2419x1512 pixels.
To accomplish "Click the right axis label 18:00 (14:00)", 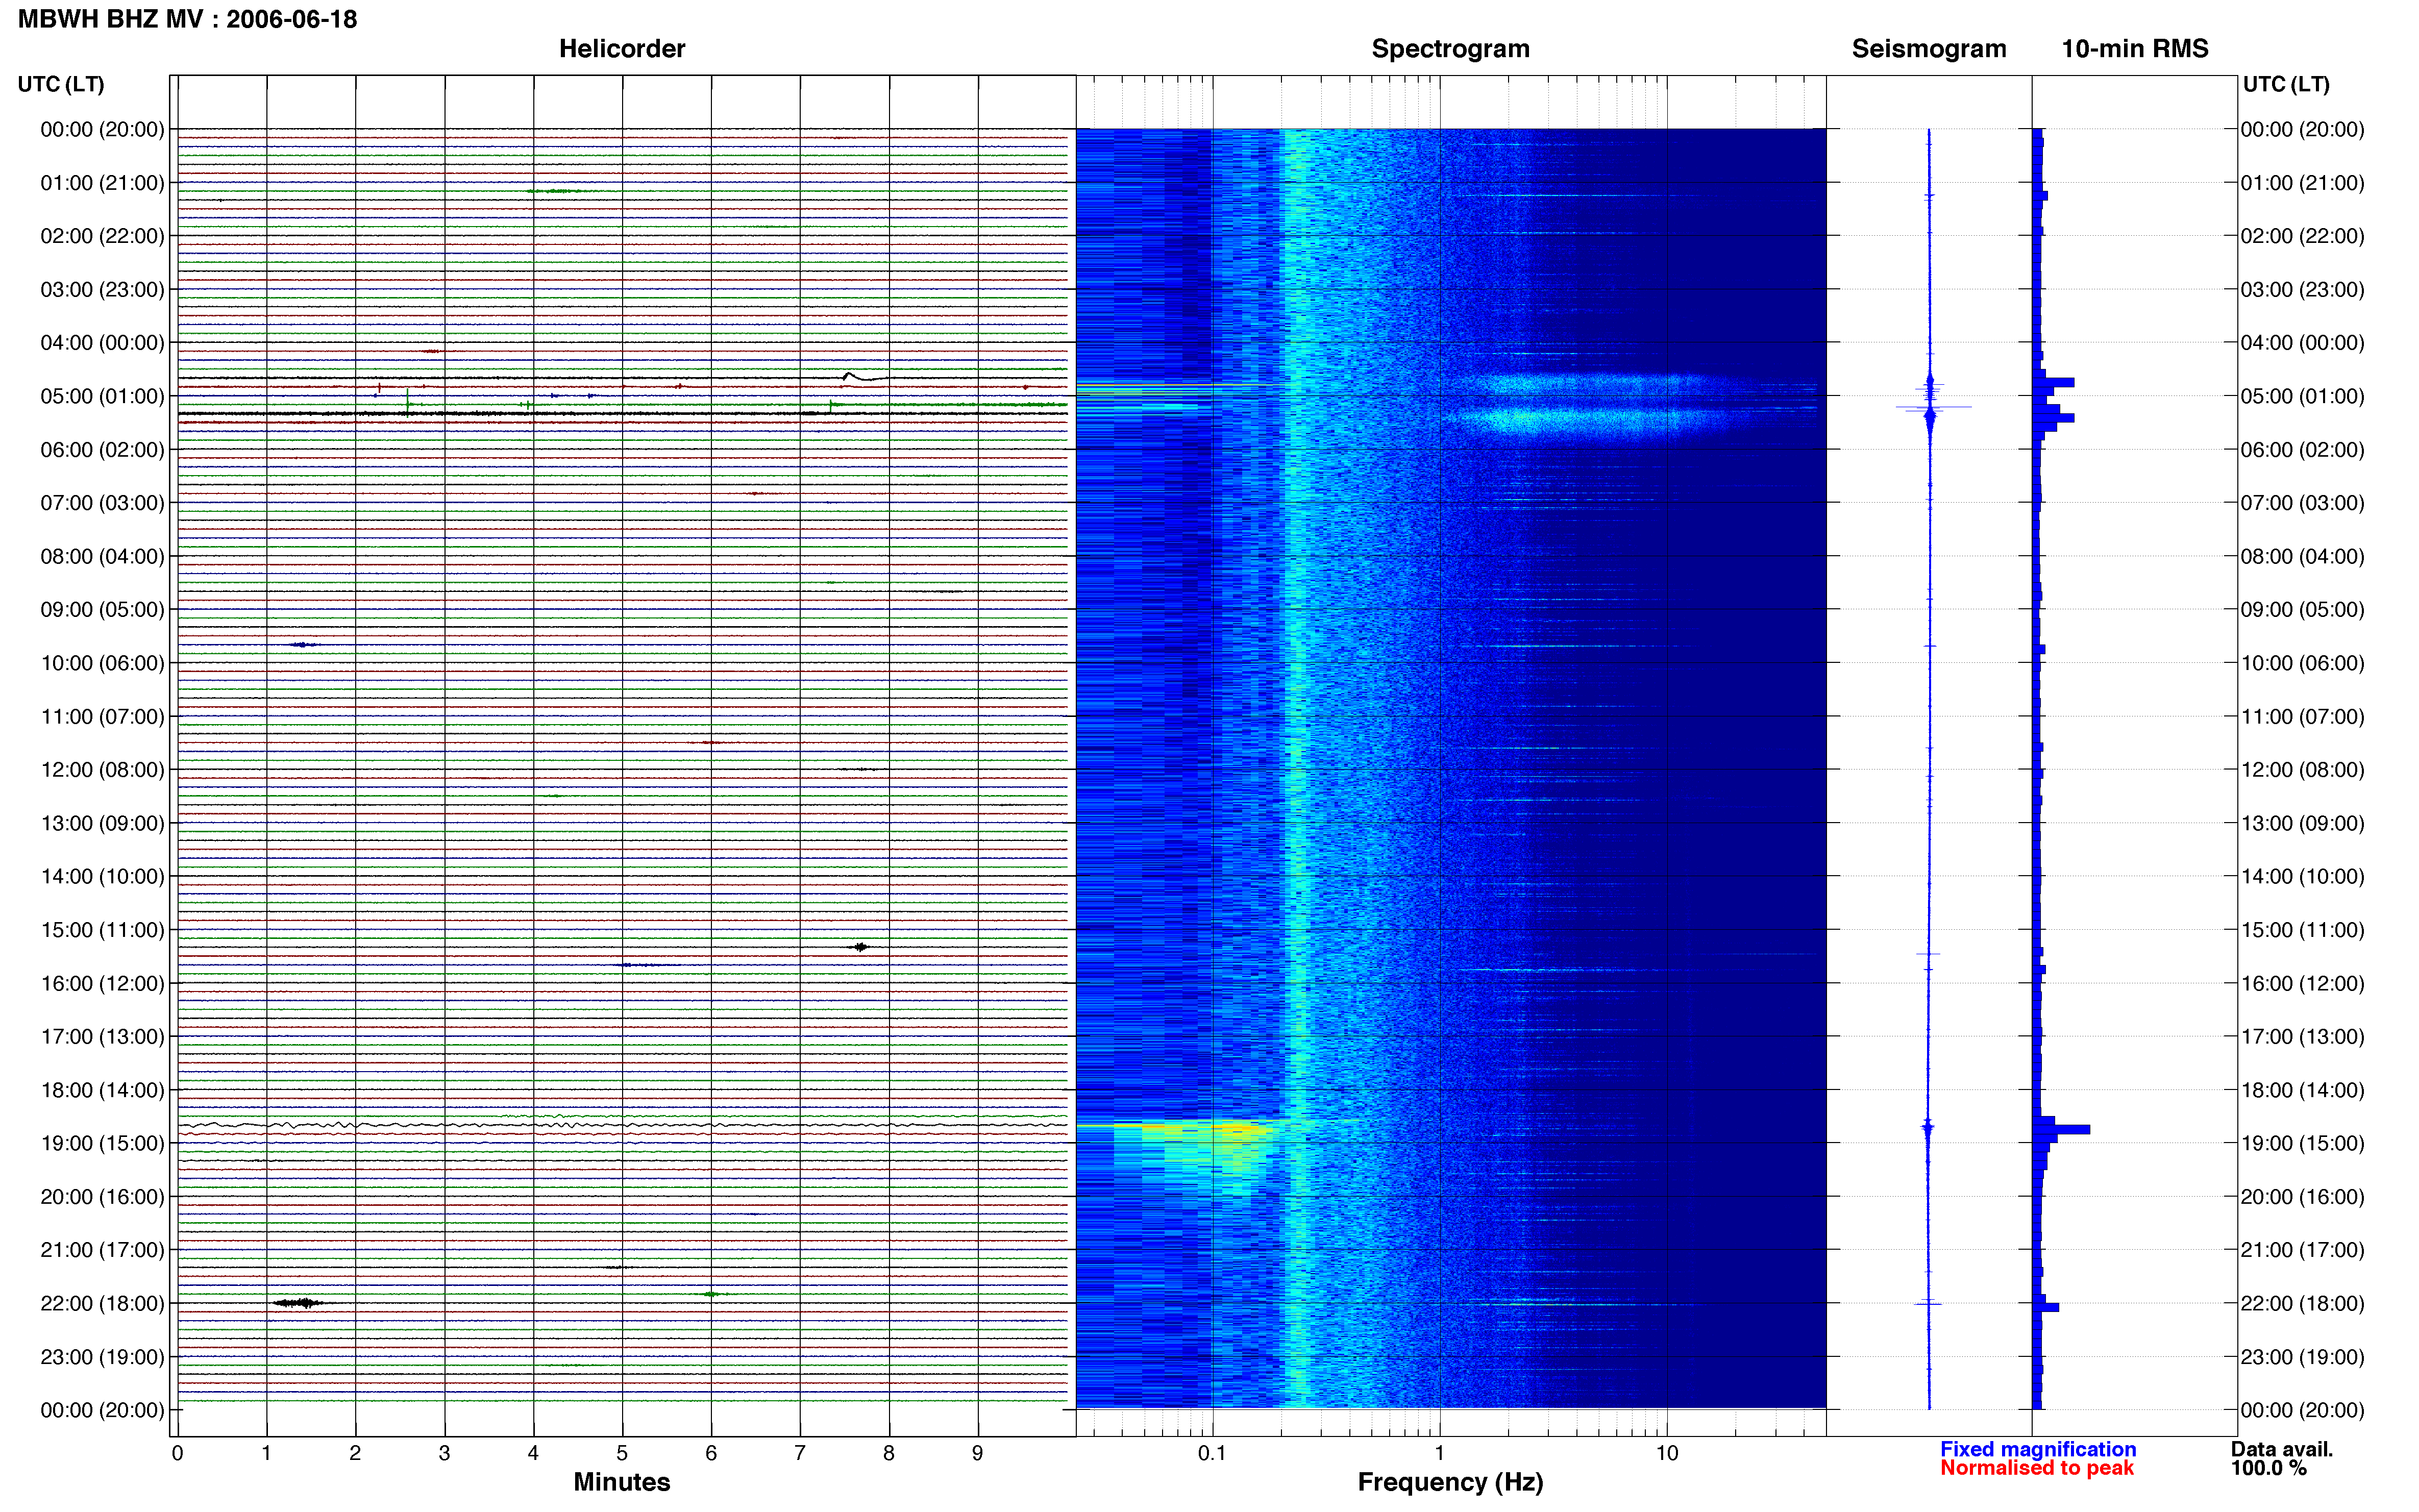I will pos(2302,1090).
